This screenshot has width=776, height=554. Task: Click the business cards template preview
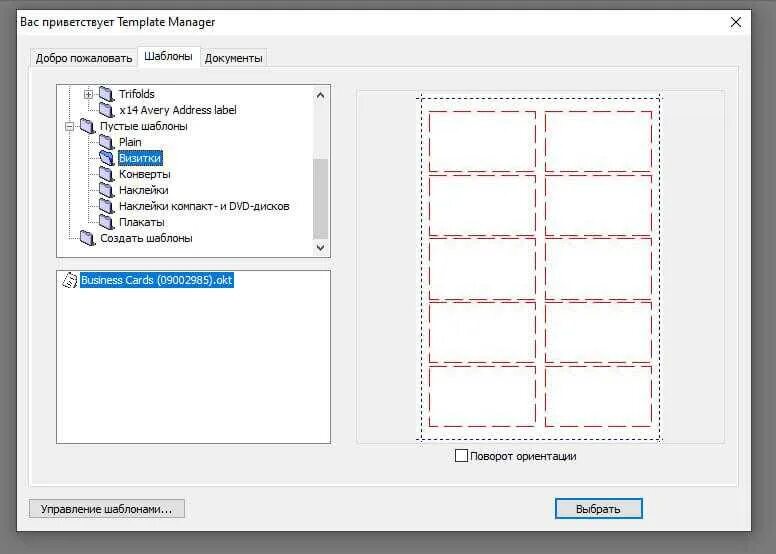540,268
